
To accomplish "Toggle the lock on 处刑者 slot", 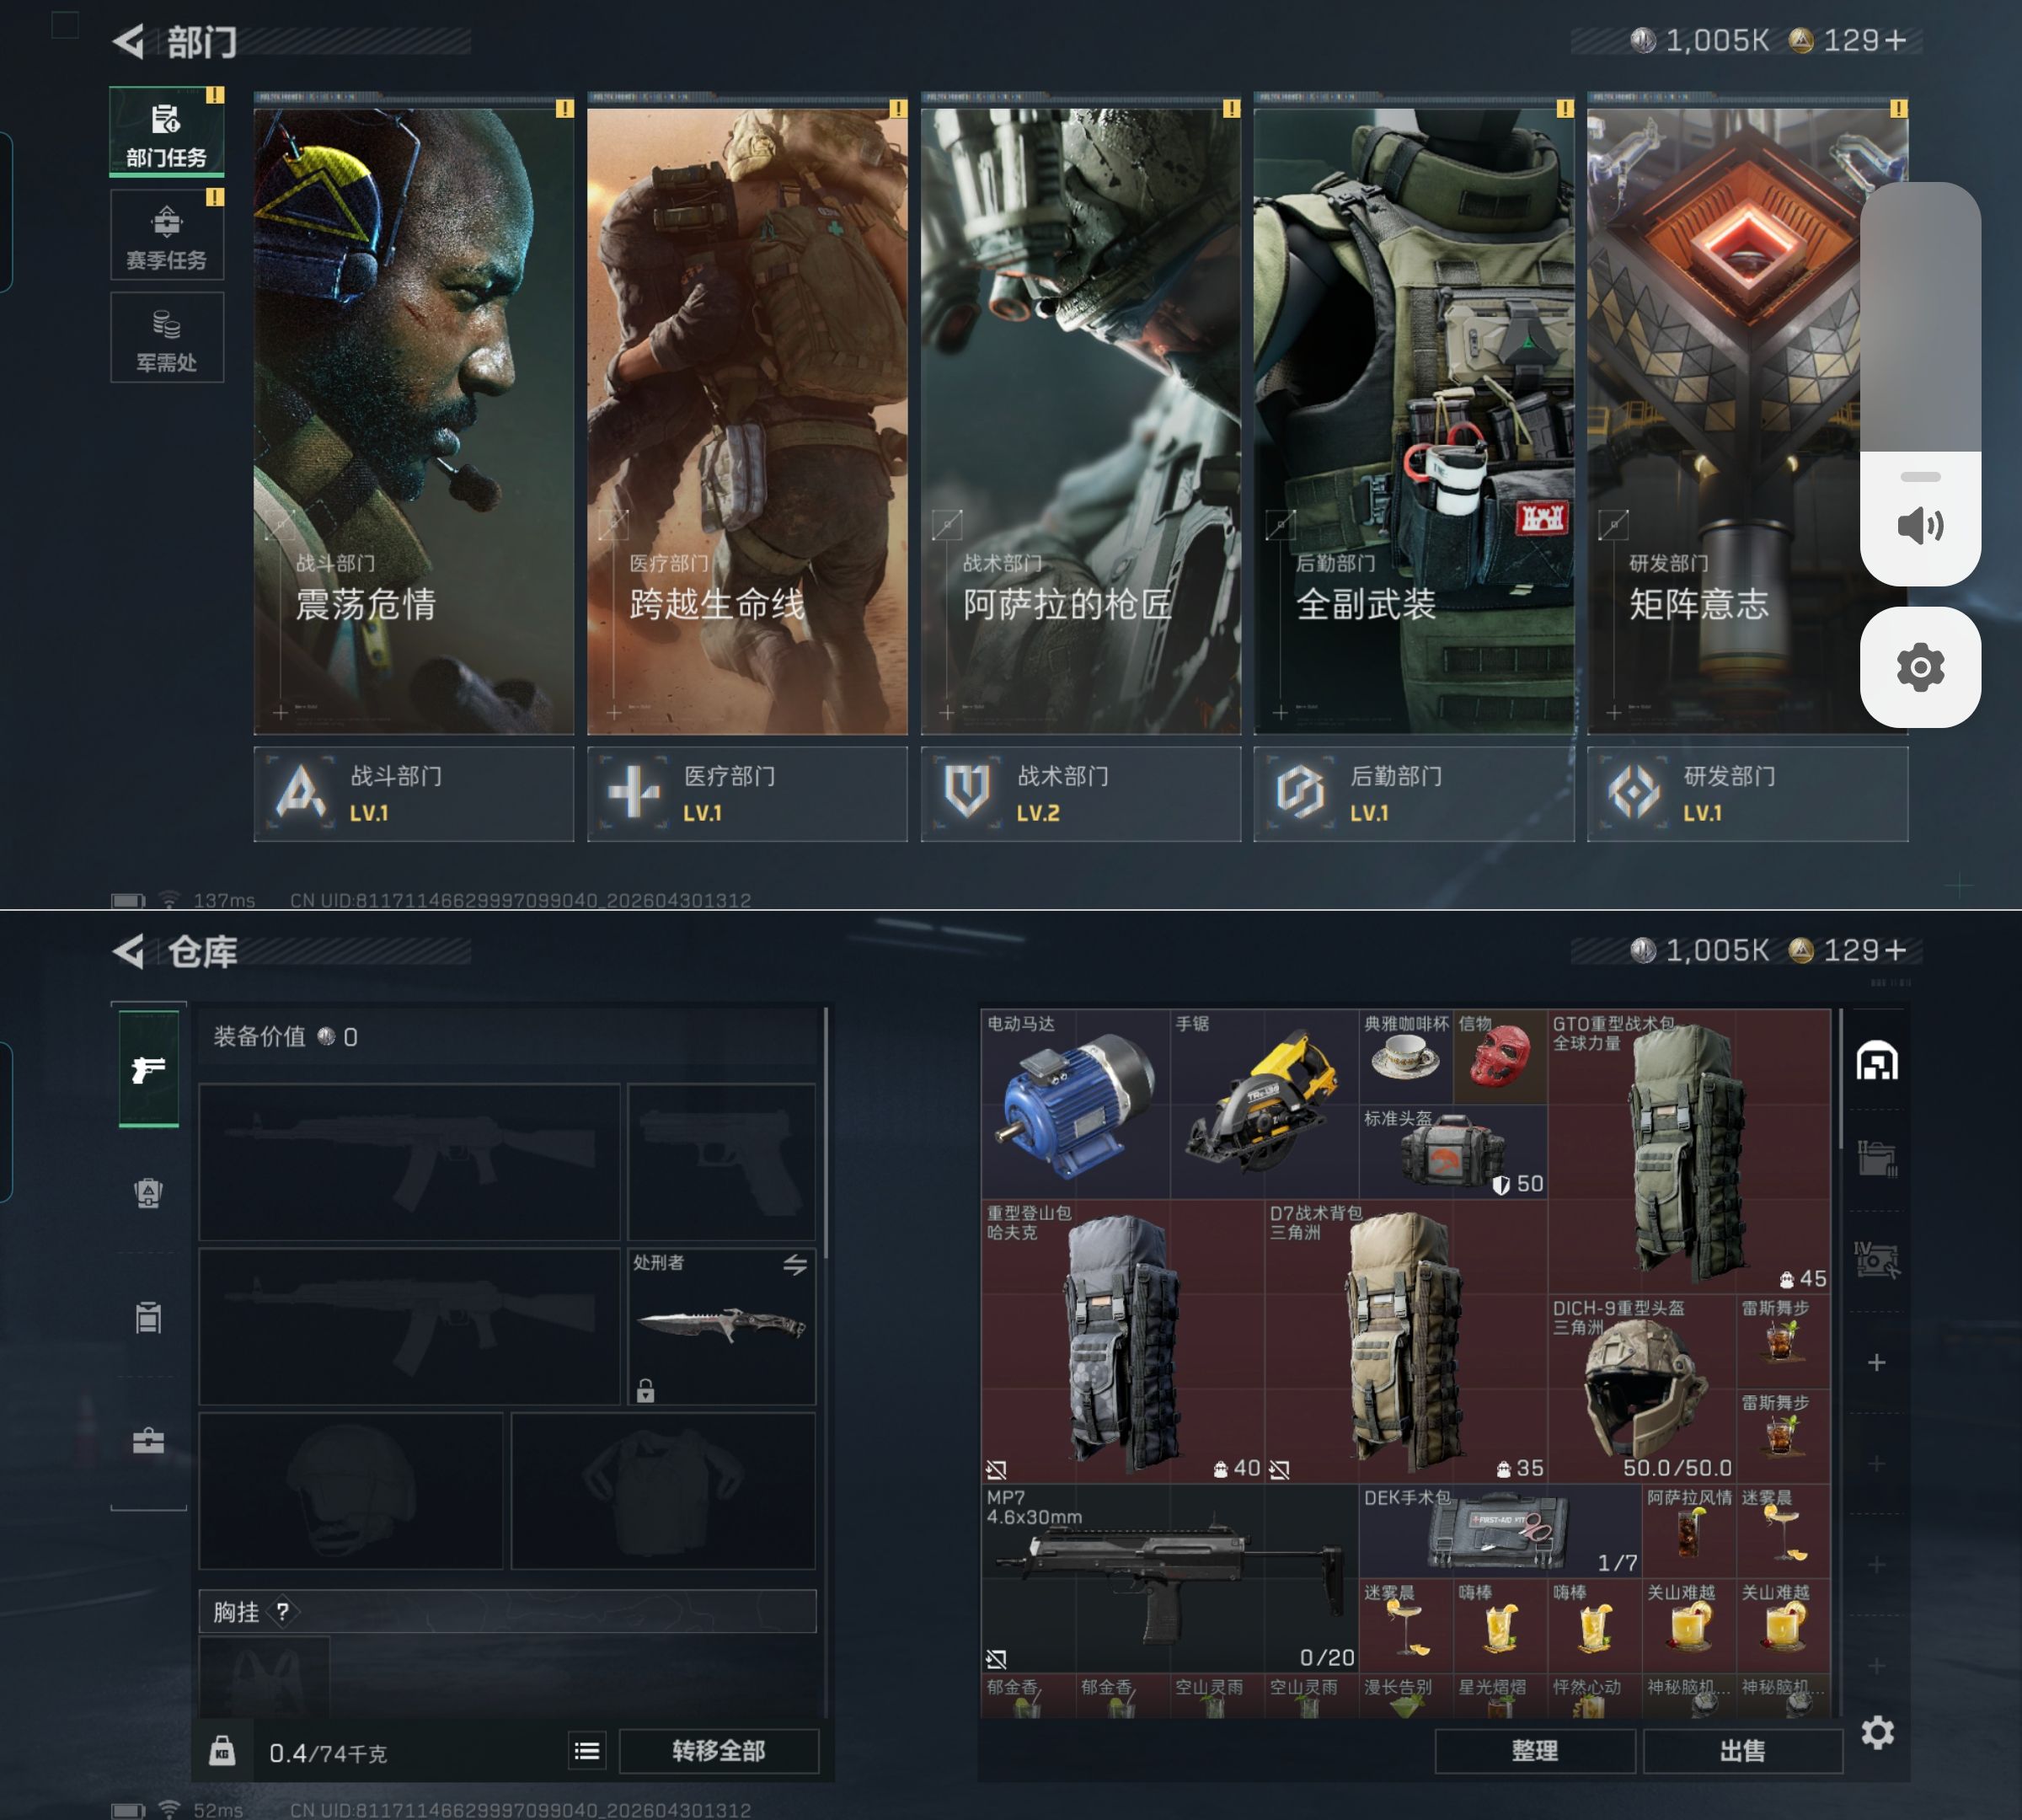I will point(646,1390).
